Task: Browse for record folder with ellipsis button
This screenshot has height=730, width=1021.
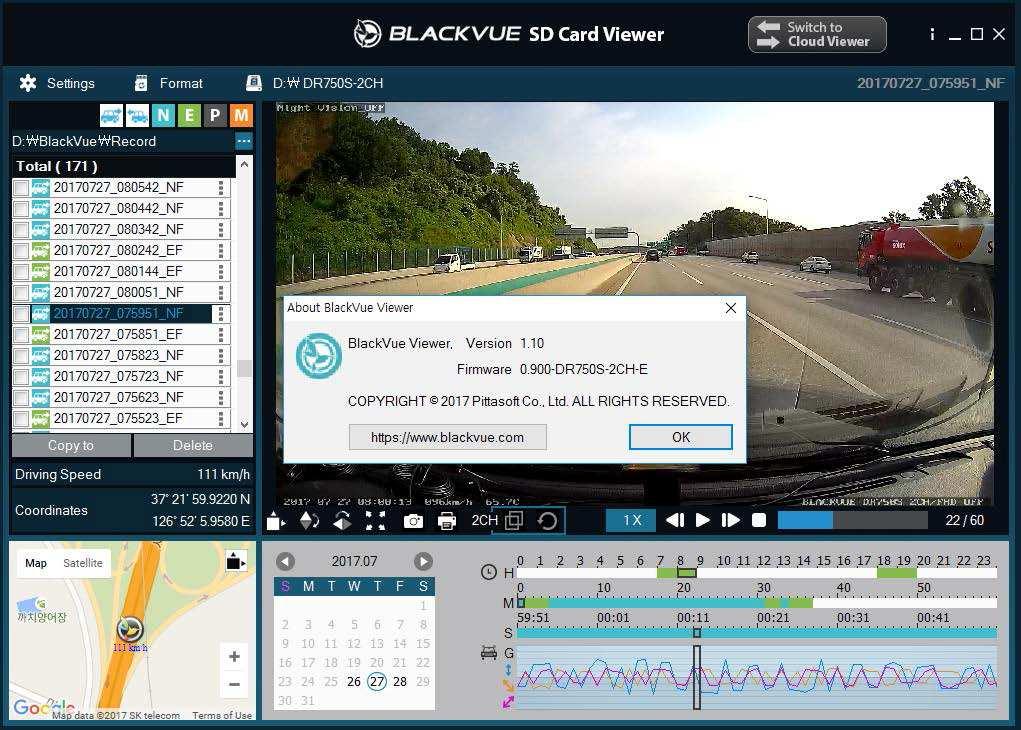Action: click(x=244, y=141)
